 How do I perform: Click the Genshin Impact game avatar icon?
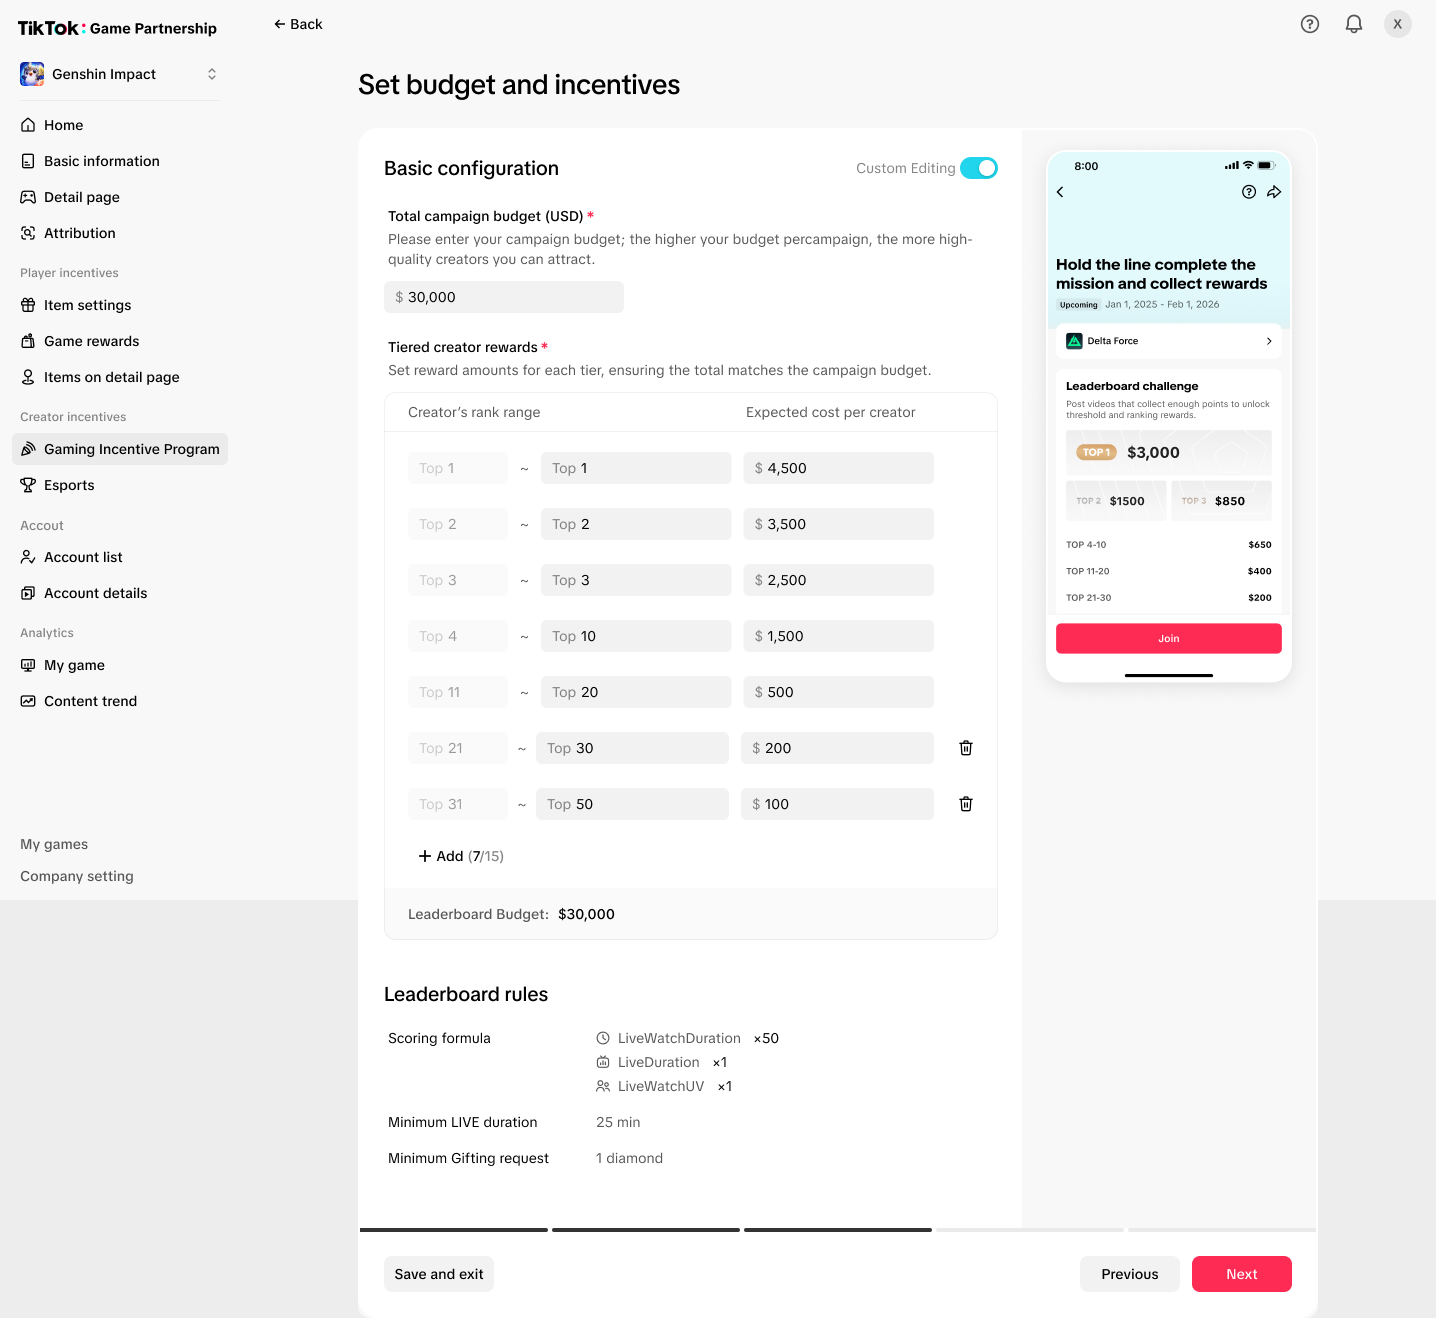pyautogui.click(x=32, y=74)
